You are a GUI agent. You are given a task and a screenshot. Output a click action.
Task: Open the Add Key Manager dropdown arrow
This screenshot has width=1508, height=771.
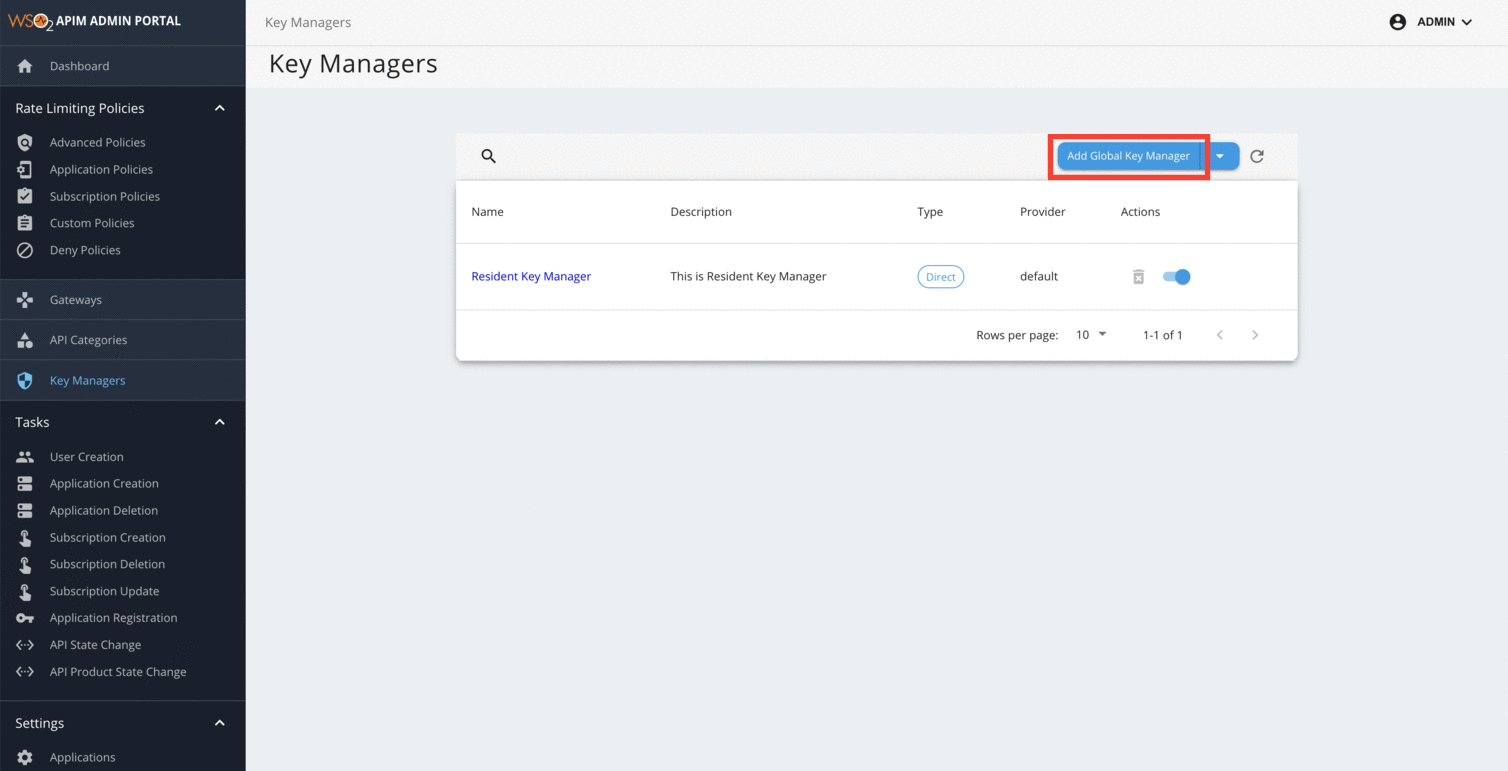tap(1220, 156)
